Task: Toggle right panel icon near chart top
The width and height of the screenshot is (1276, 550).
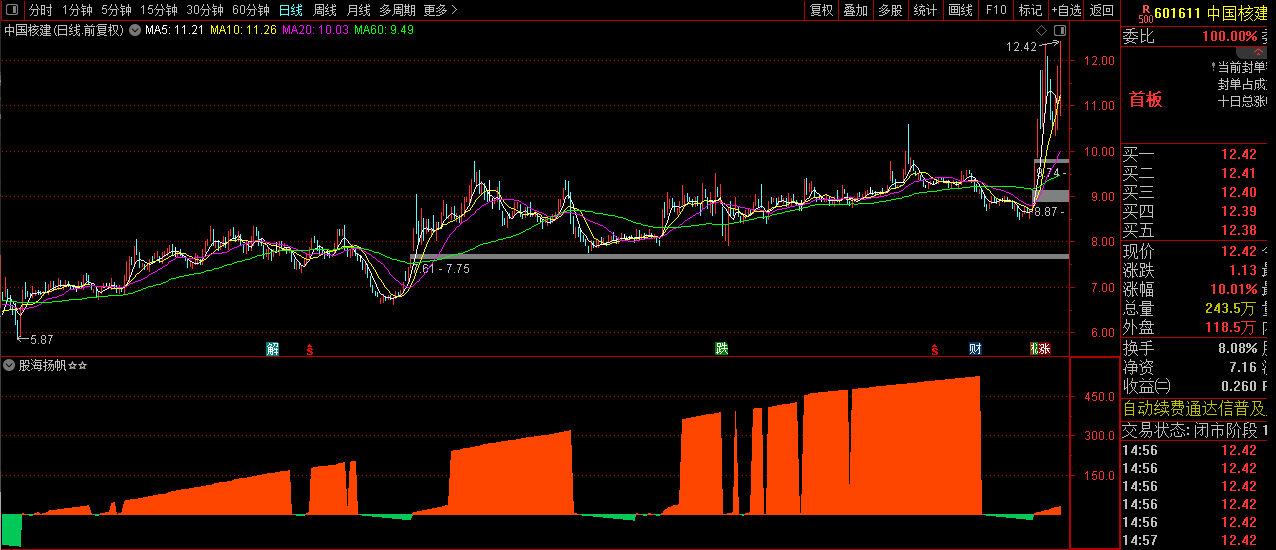Action: pyautogui.click(x=1059, y=31)
